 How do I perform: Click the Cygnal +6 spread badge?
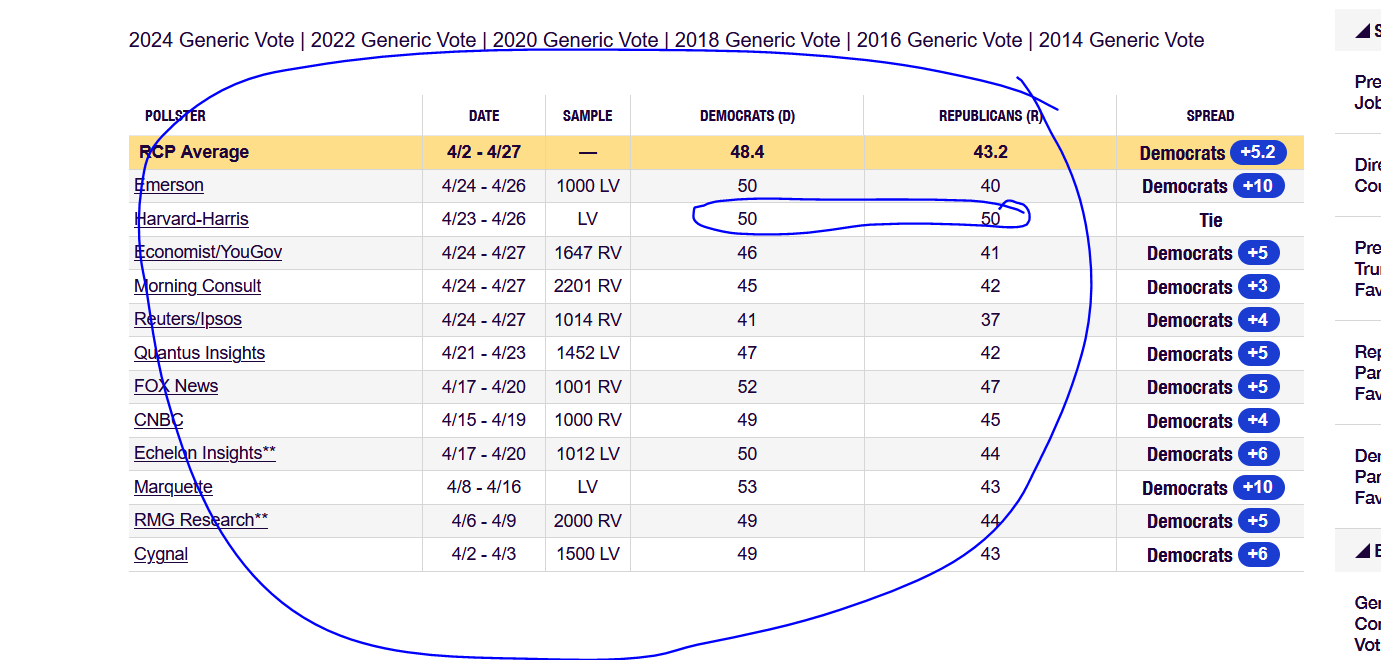coord(1258,555)
